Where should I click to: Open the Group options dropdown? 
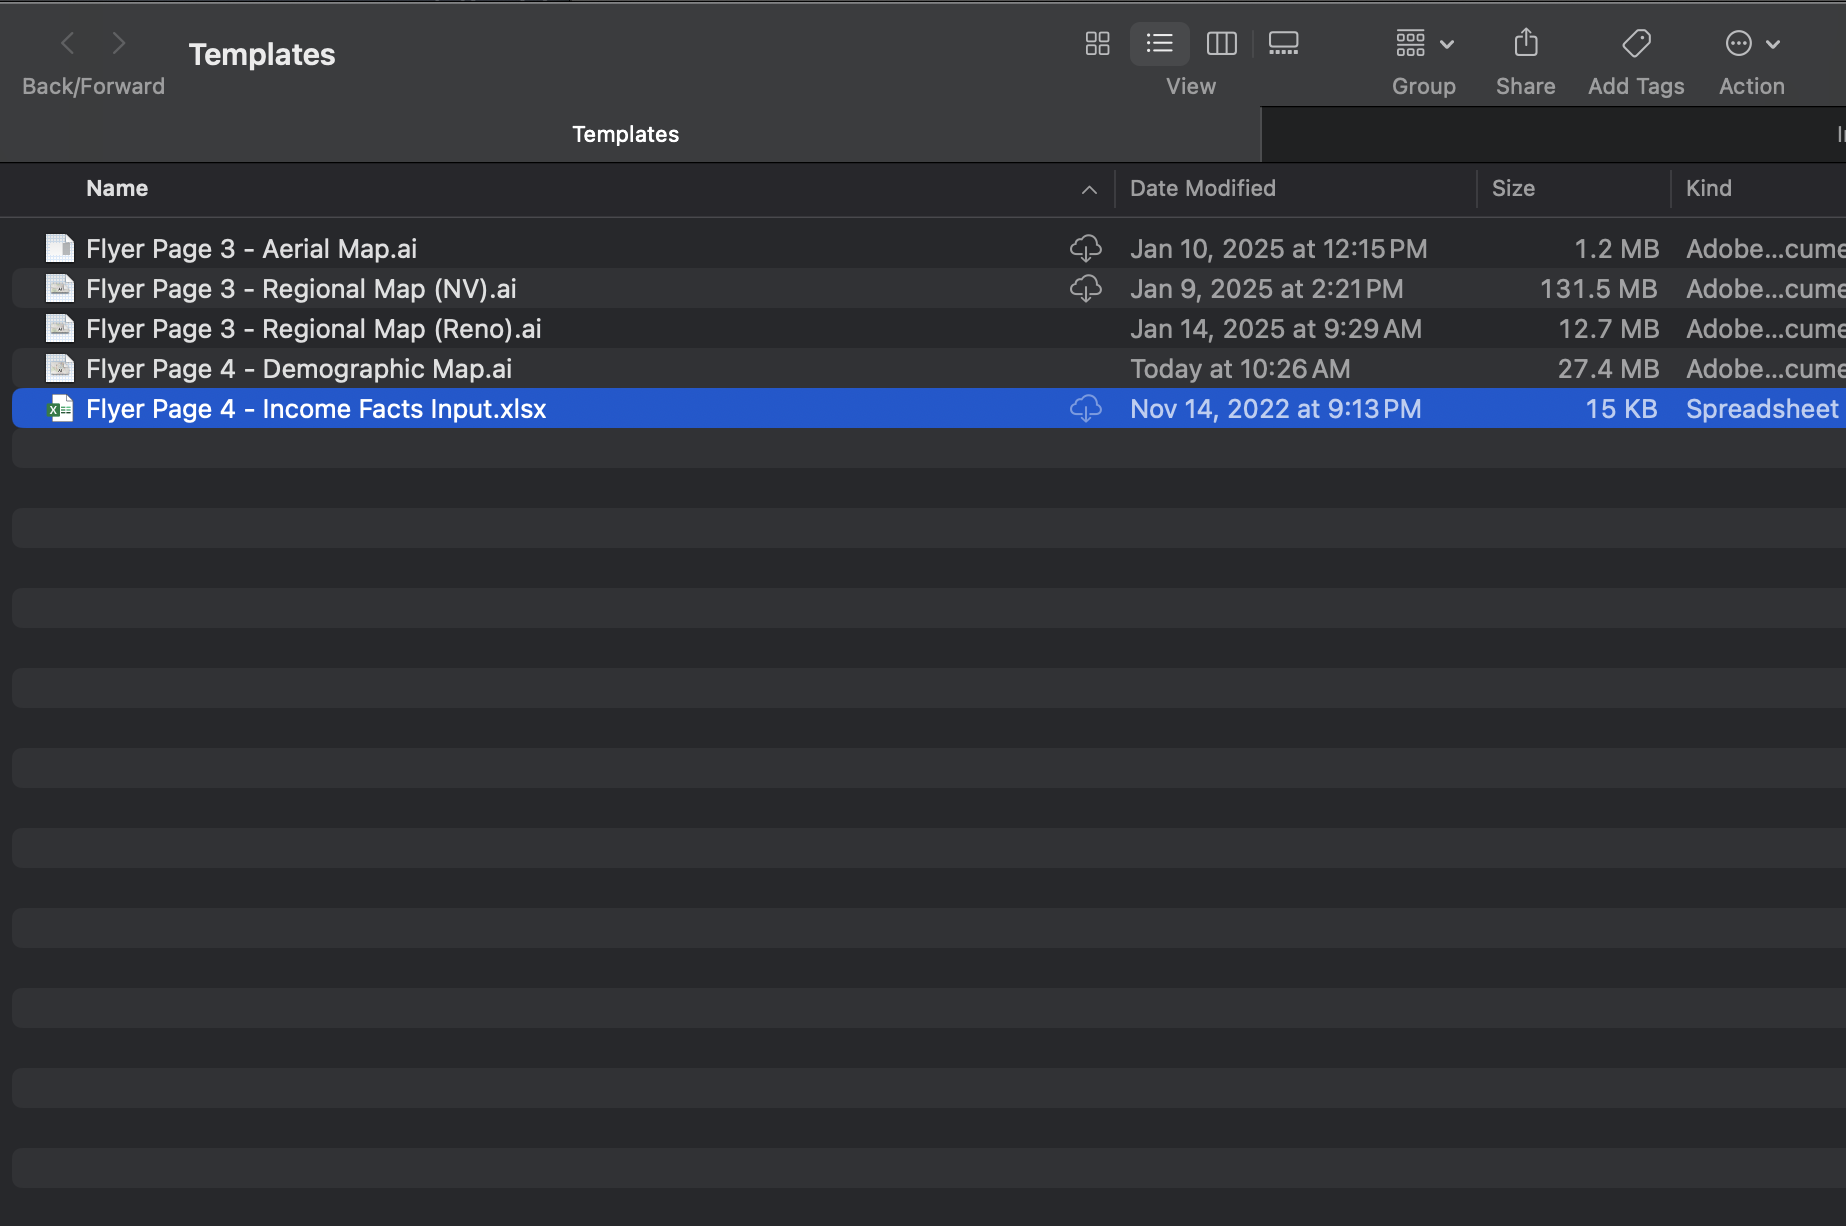1423,44
